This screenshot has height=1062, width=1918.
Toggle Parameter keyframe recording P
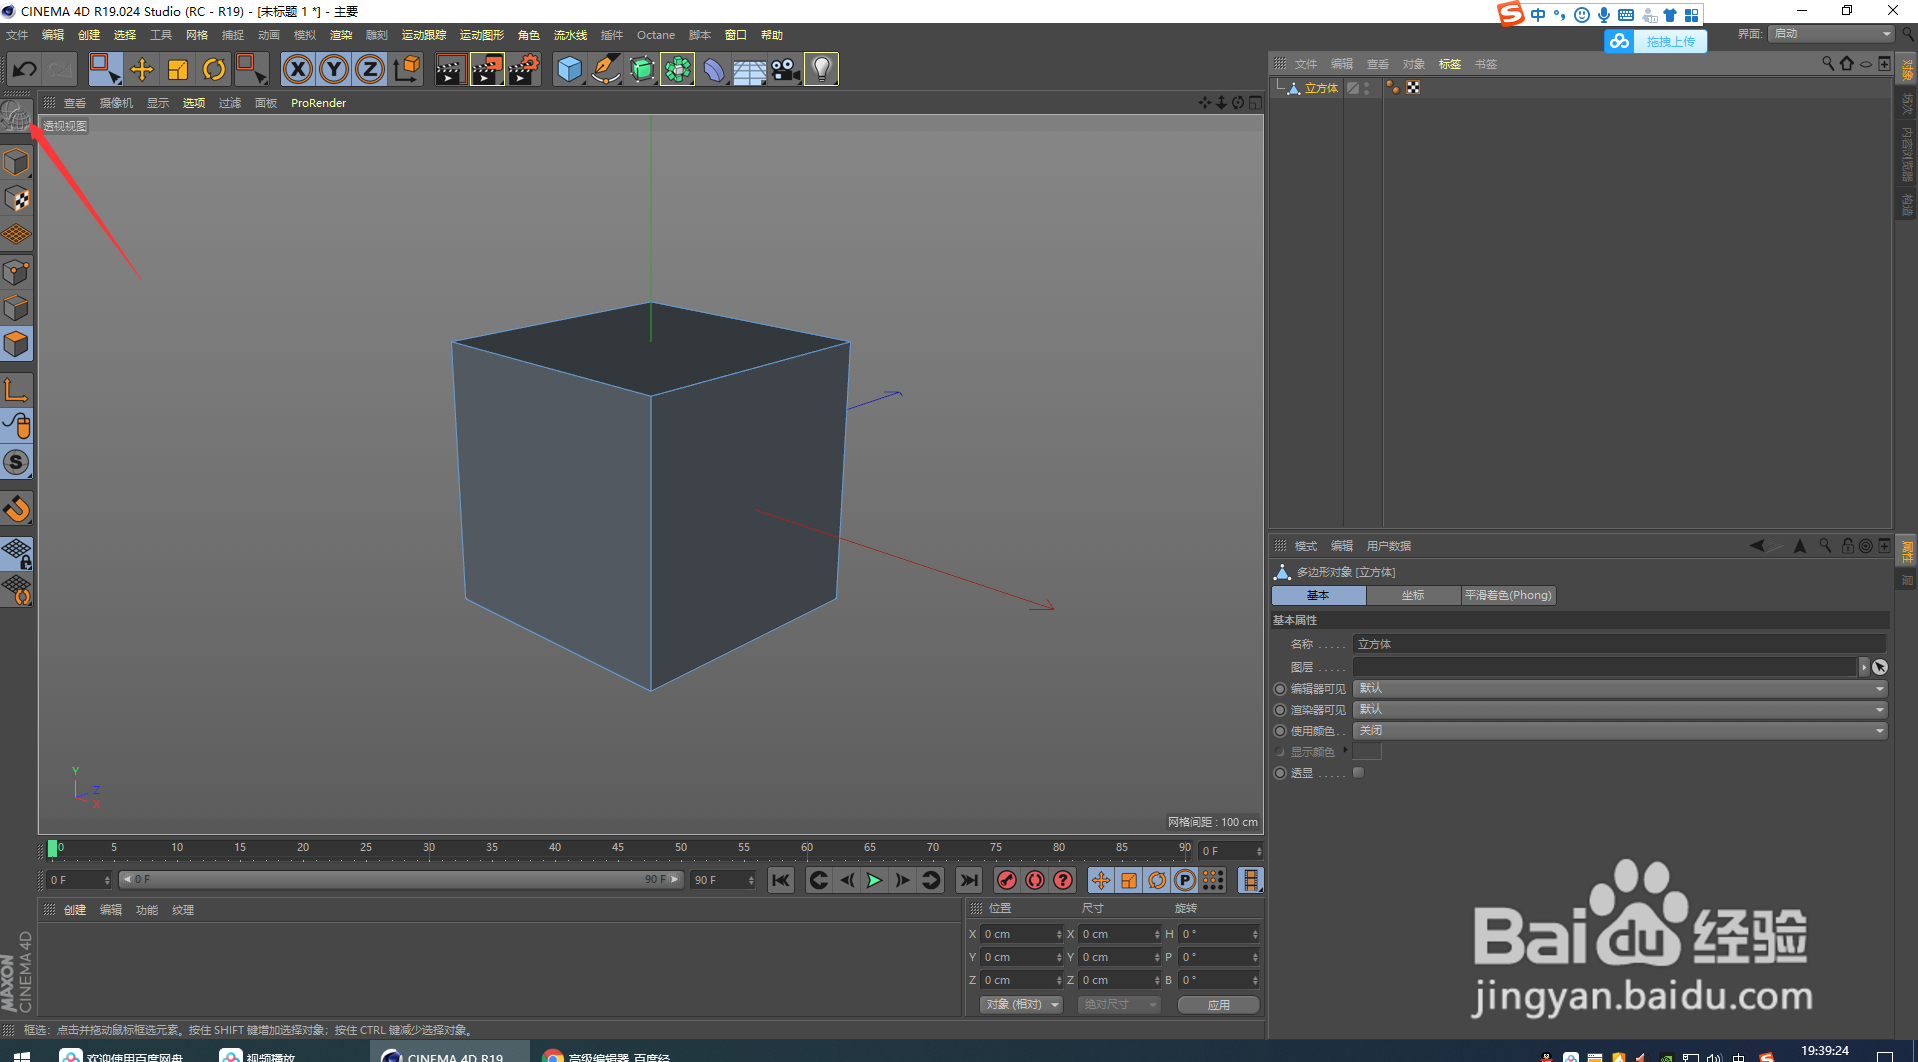pos(1185,880)
